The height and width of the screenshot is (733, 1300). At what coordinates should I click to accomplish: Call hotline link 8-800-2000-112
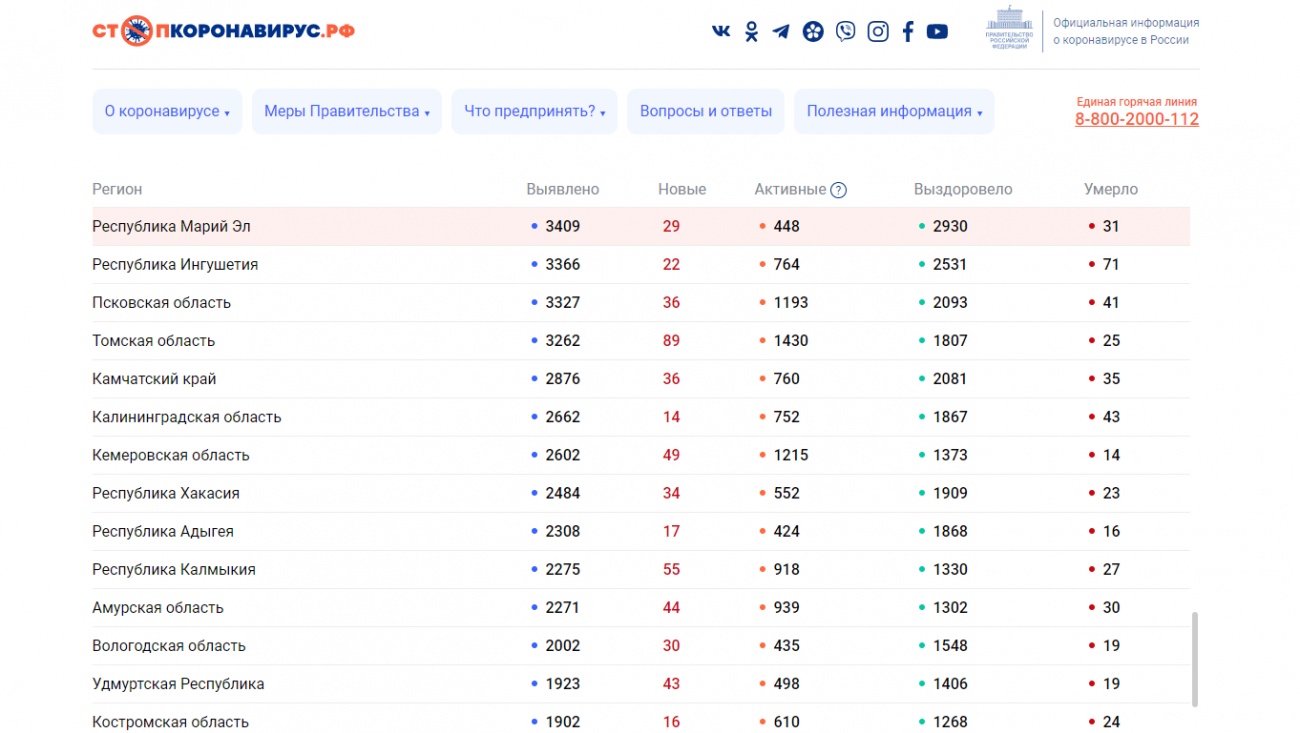coord(1136,120)
